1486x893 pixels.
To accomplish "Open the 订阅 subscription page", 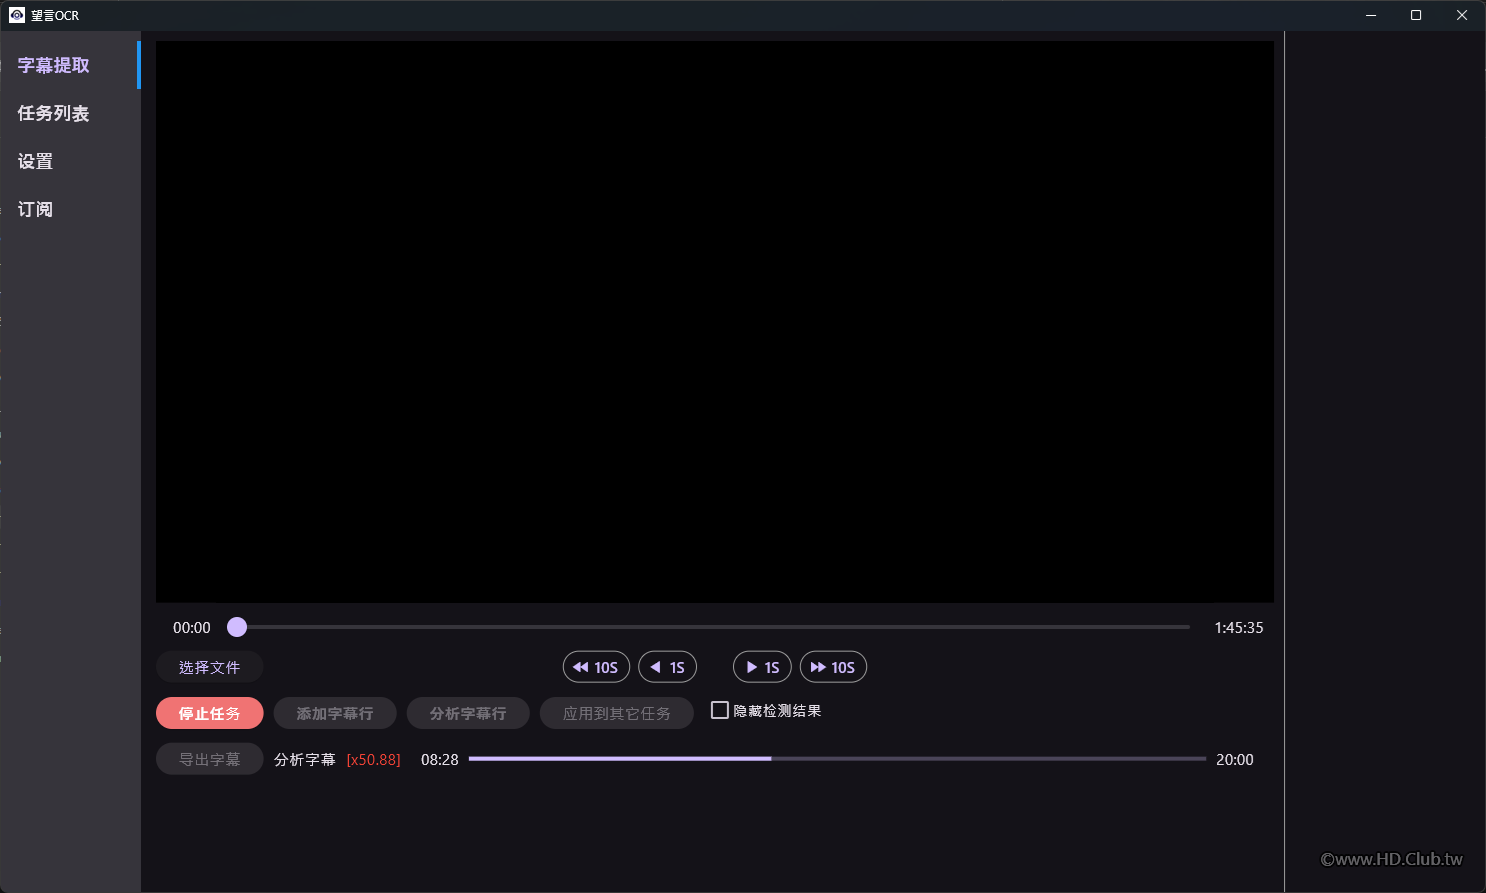I will point(35,209).
